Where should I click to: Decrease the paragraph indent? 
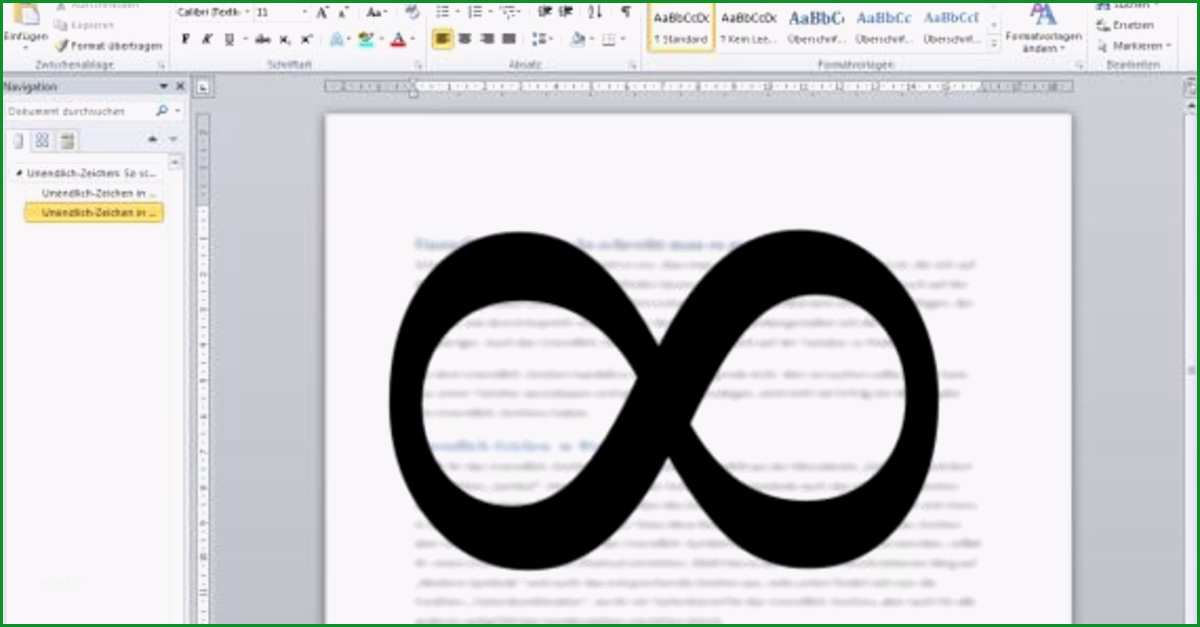545,12
